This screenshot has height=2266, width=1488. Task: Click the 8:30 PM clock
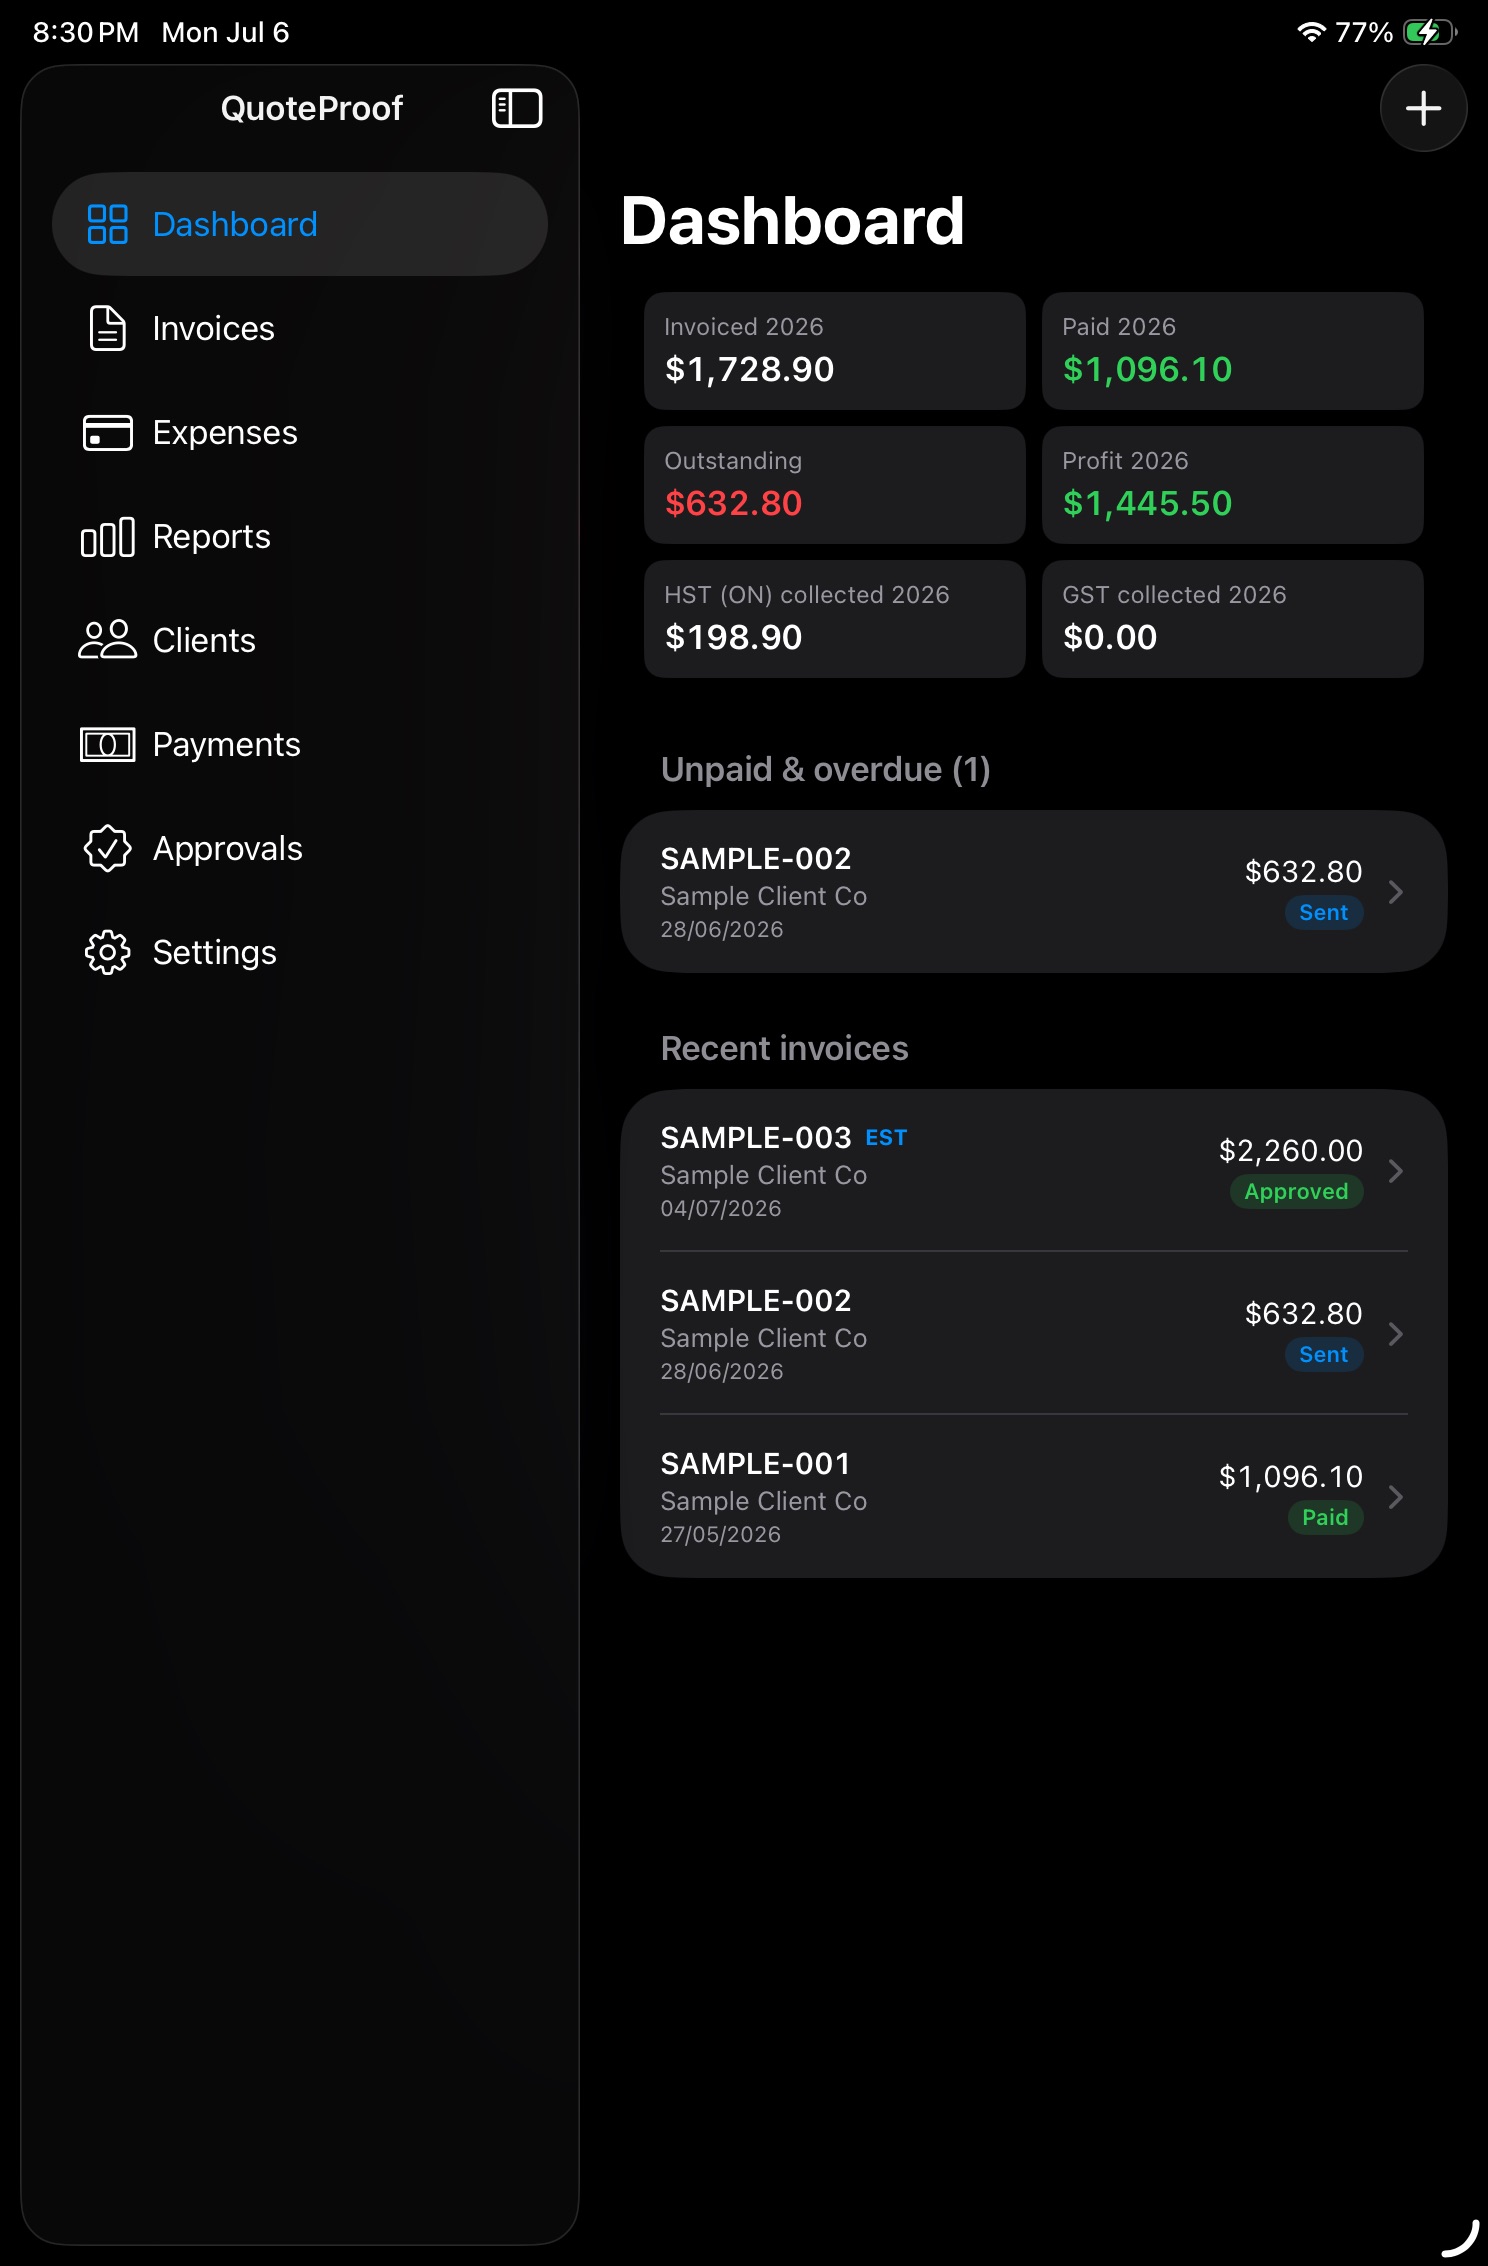(x=86, y=32)
